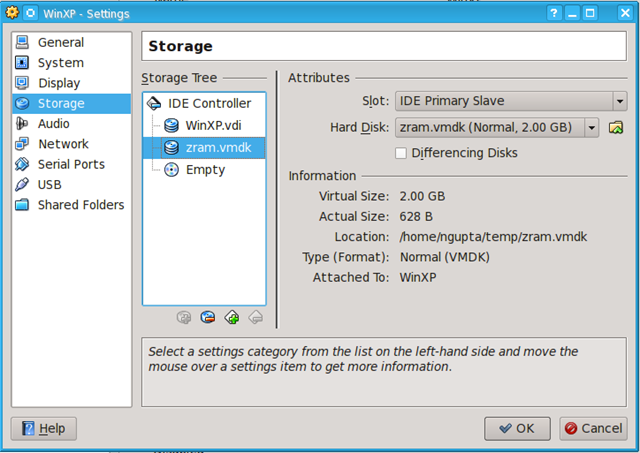Click the gear icon in title bar
Image resolution: width=640 pixels, height=453 pixels.
[x=12, y=13]
